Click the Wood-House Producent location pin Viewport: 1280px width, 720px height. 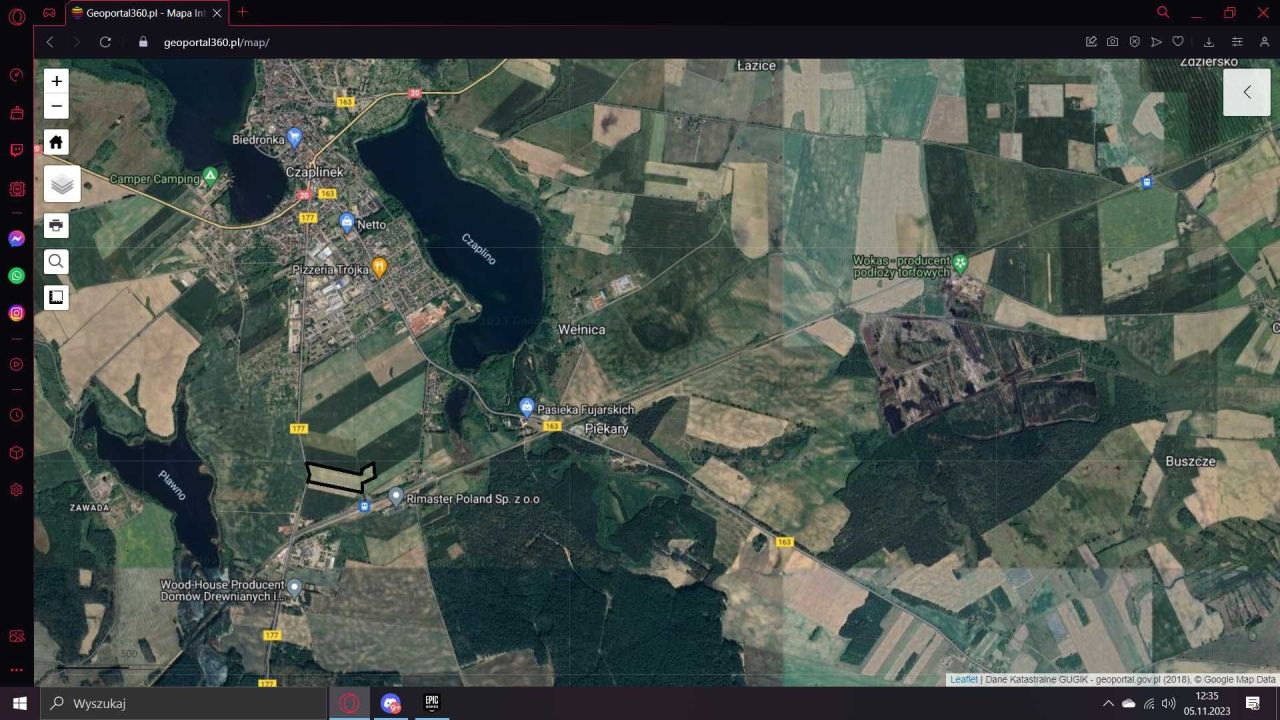click(294, 586)
